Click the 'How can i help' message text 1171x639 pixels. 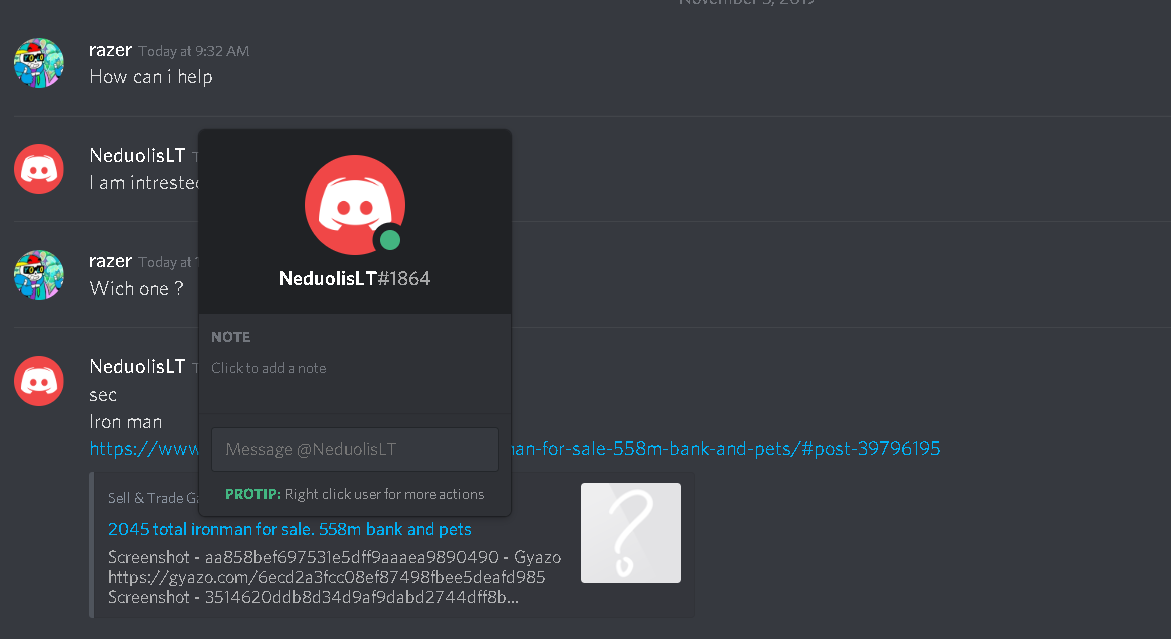tap(151, 77)
